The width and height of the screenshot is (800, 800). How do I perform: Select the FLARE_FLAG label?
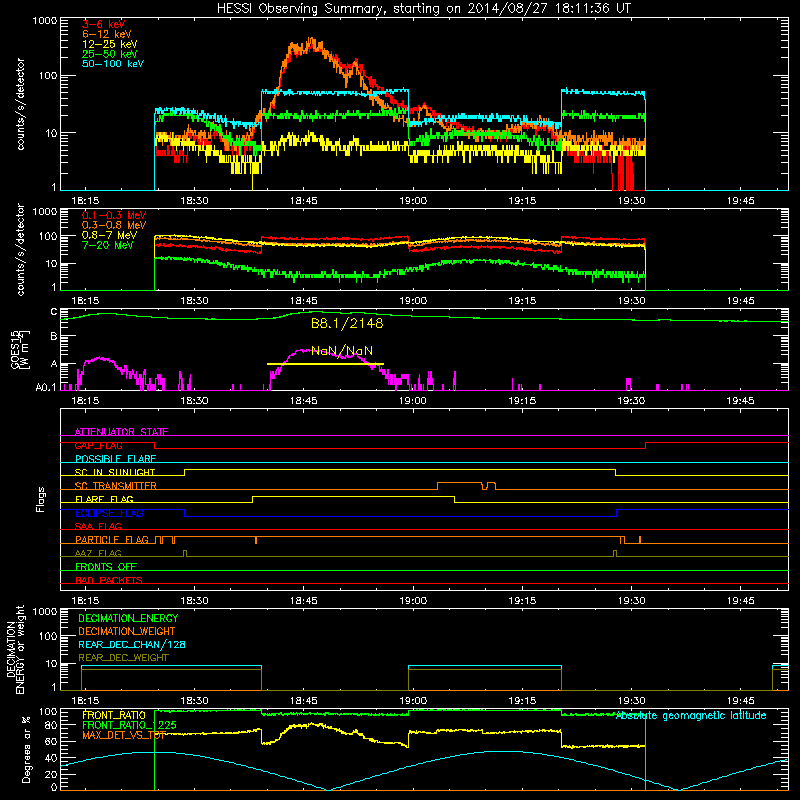pos(104,499)
